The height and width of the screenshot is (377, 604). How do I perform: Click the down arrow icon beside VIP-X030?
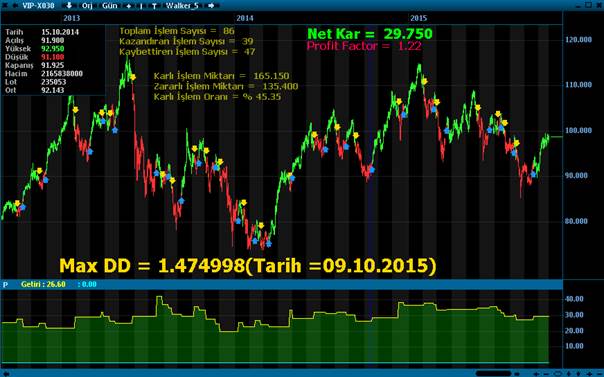pyautogui.click(x=69, y=5)
